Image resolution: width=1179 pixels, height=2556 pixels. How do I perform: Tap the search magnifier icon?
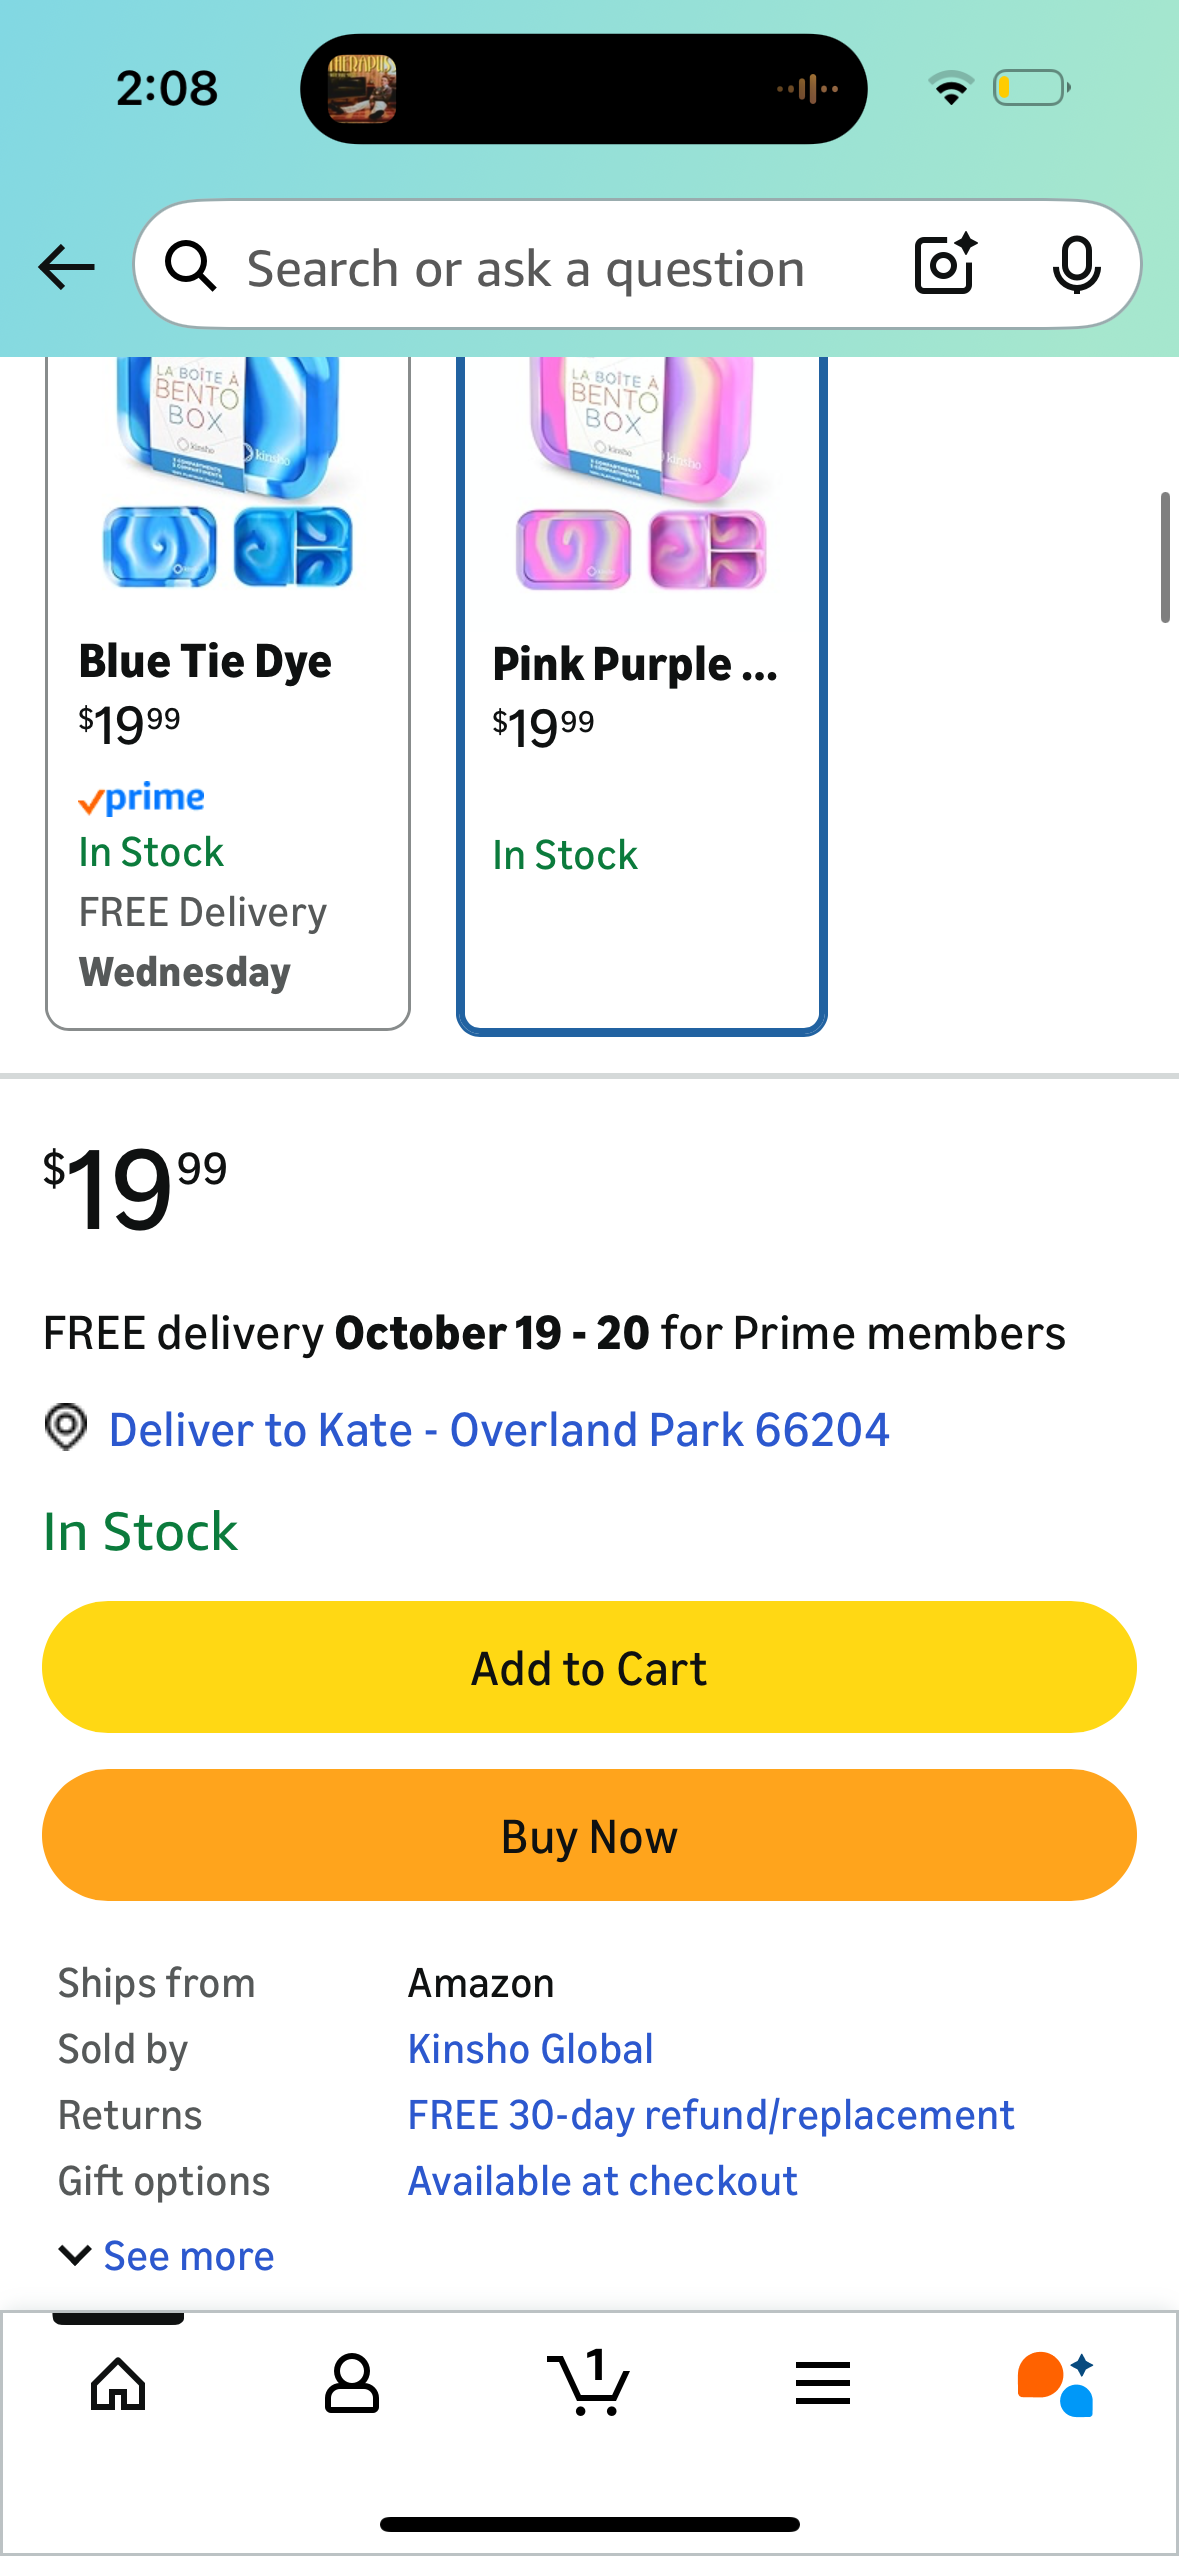tap(190, 267)
